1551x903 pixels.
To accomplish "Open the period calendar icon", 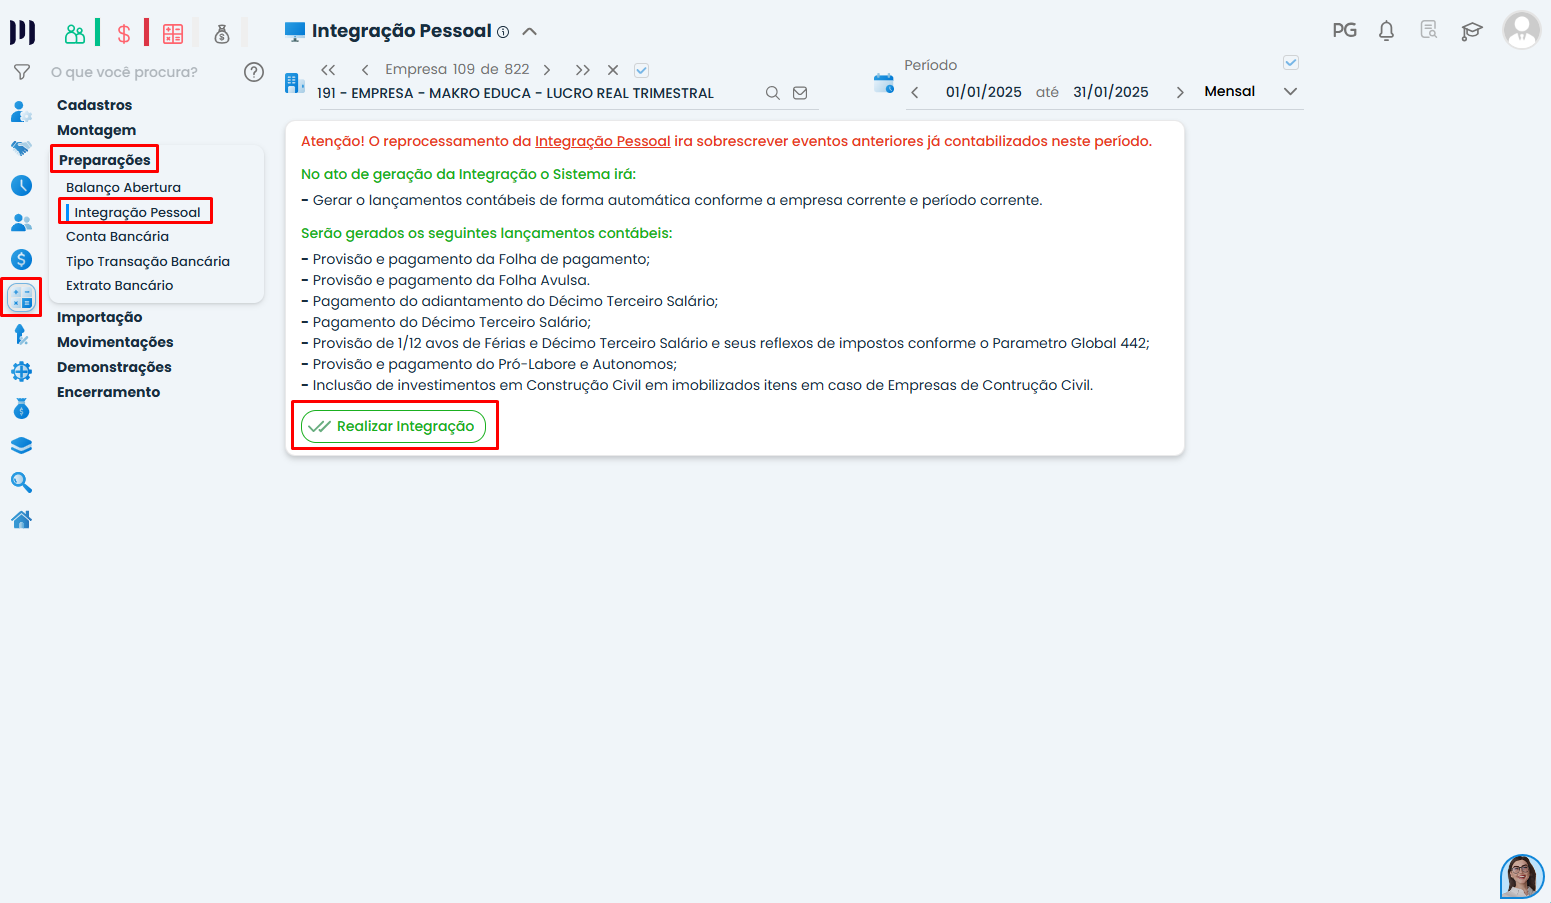I will pos(884,83).
